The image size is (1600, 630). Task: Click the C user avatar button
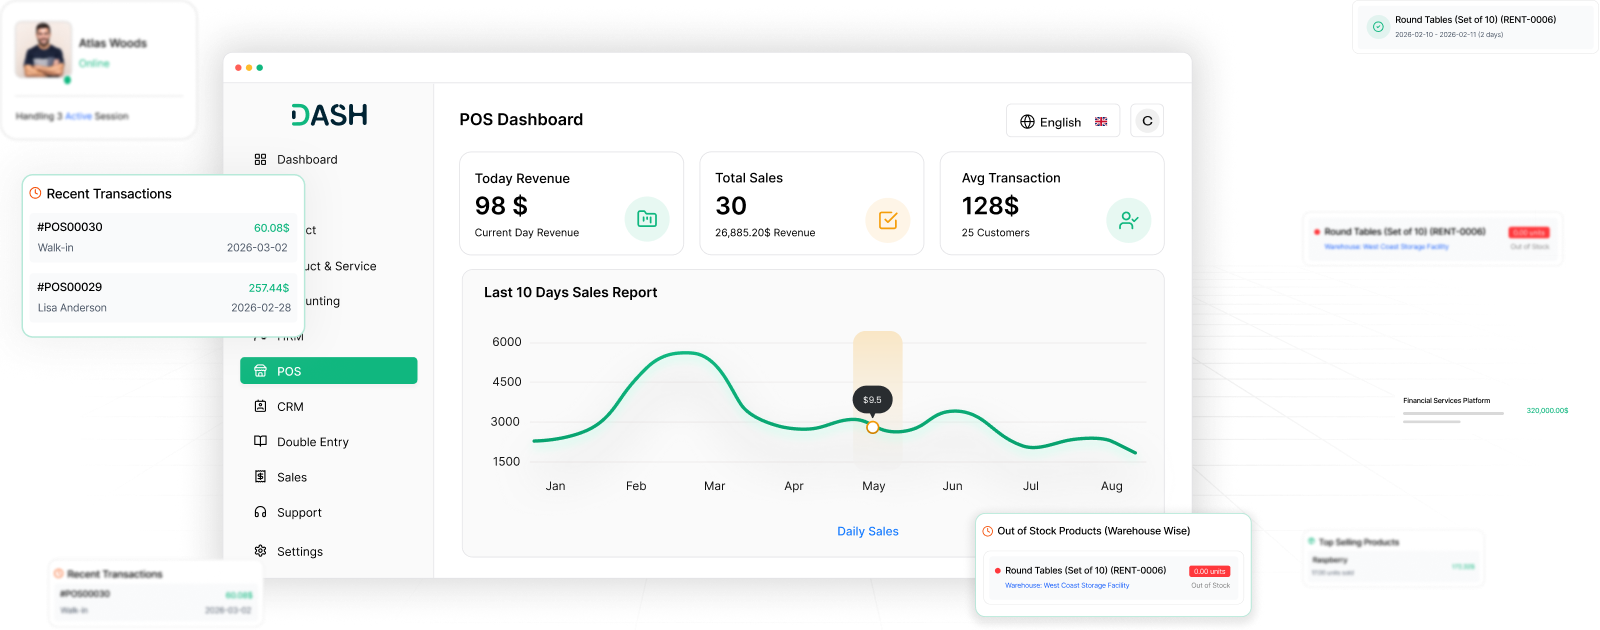pos(1147,121)
